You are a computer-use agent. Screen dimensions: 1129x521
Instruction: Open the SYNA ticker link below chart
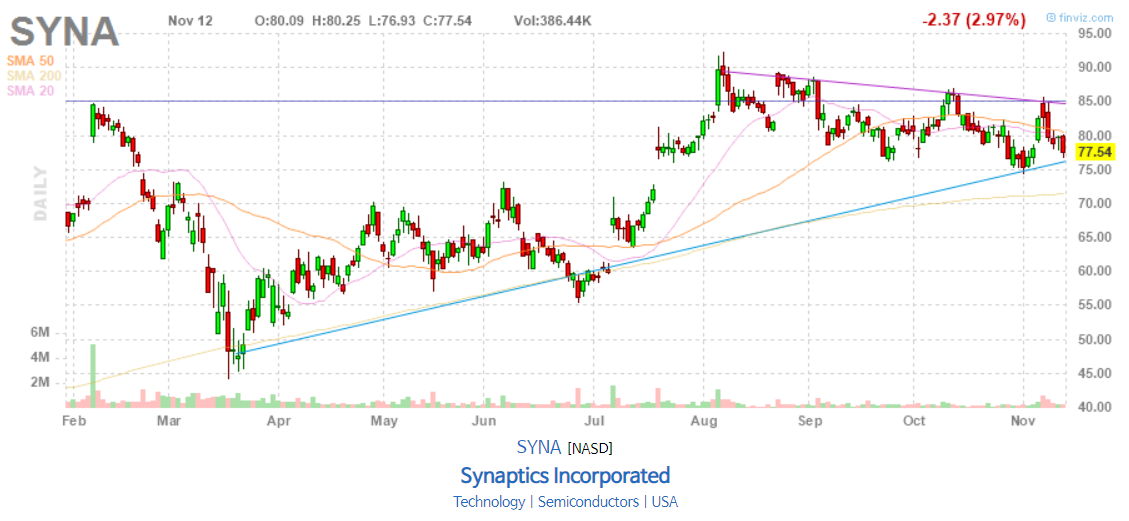539,447
